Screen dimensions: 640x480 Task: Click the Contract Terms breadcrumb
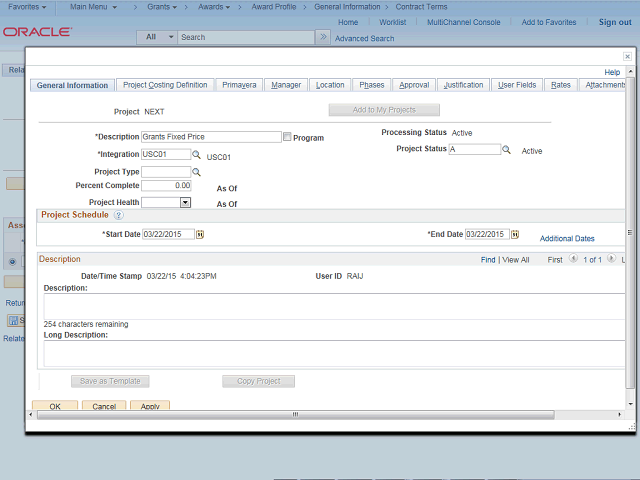[x=421, y=7]
